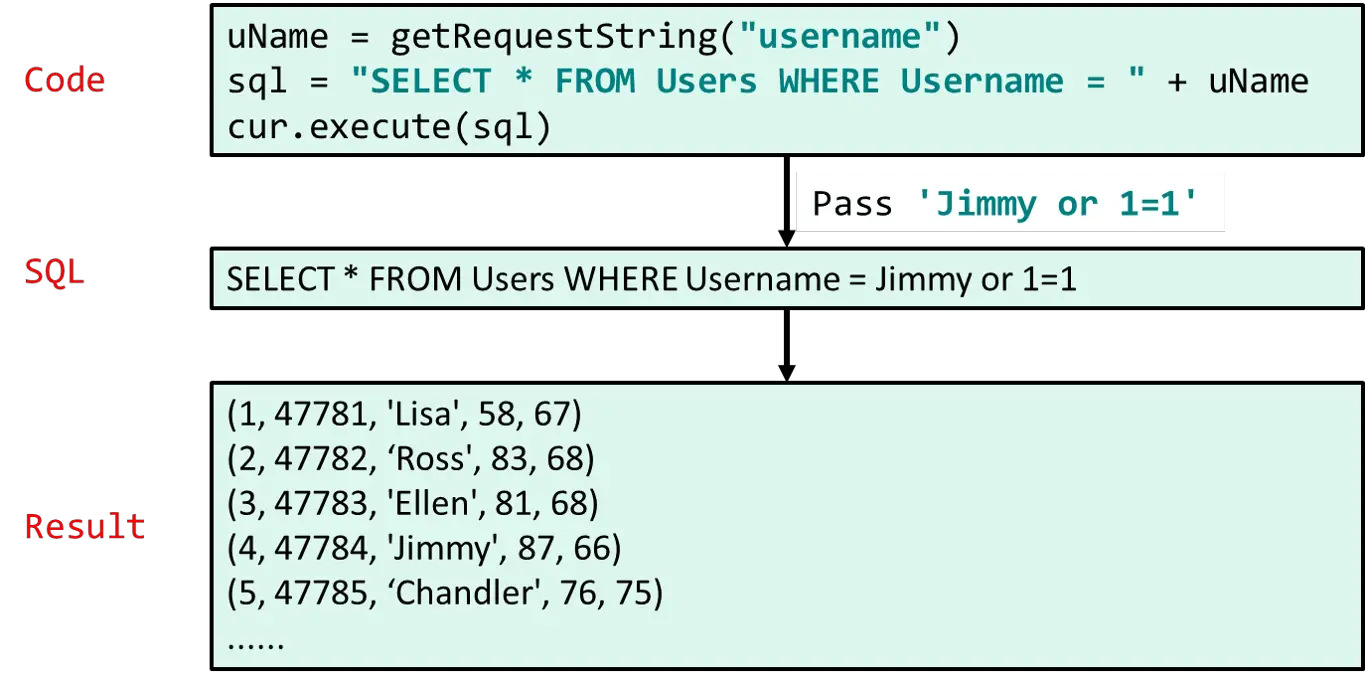
Task: Click "Jimmy or 1=1" in the SQL statement
Action: pos(976,279)
